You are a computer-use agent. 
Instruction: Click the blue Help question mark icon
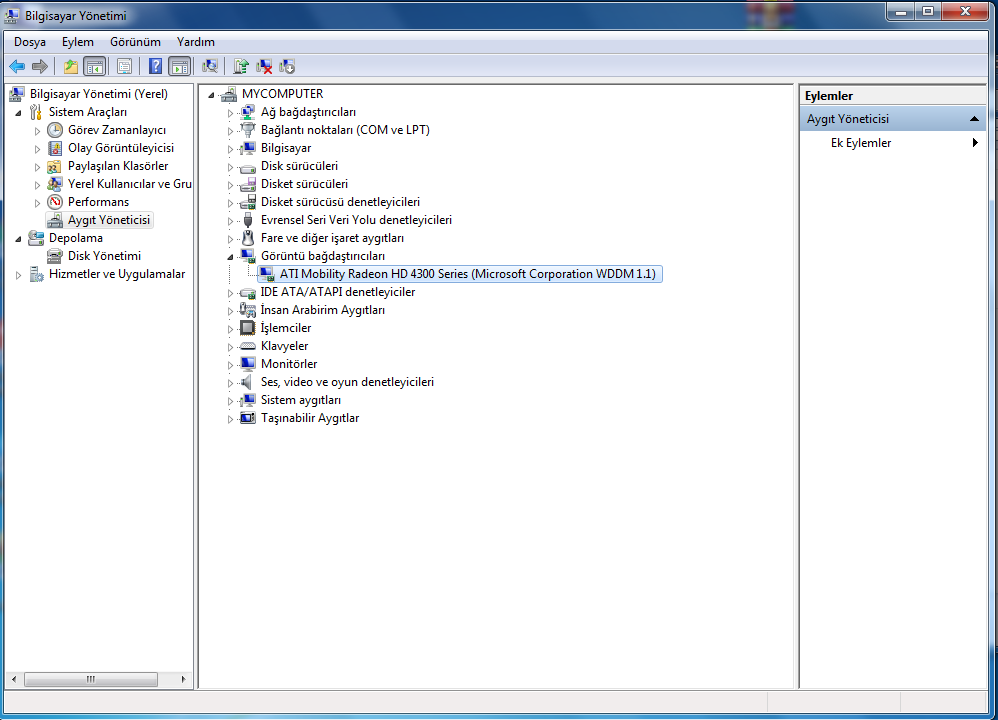(155, 66)
